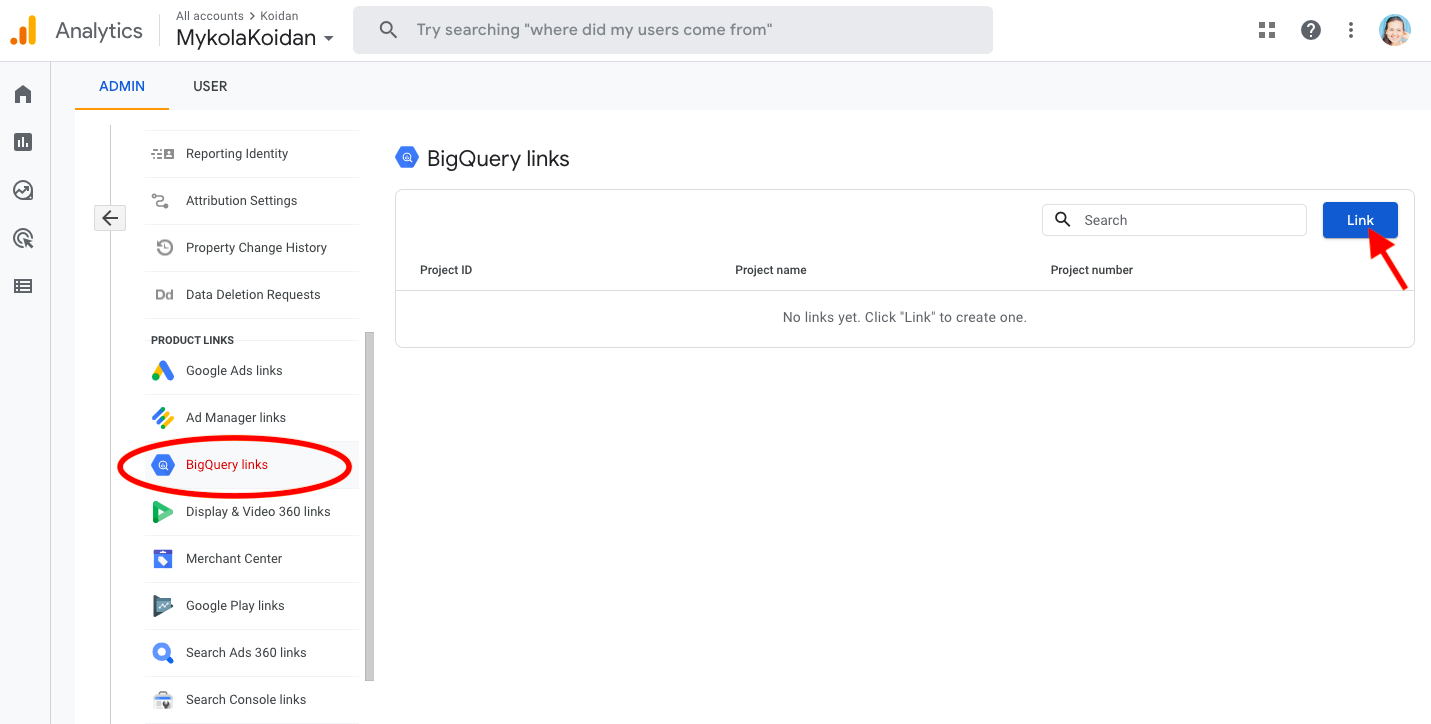1431x724 pixels.
Task: Click the Search Ads 360 magnifier icon
Action: tap(163, 653)
